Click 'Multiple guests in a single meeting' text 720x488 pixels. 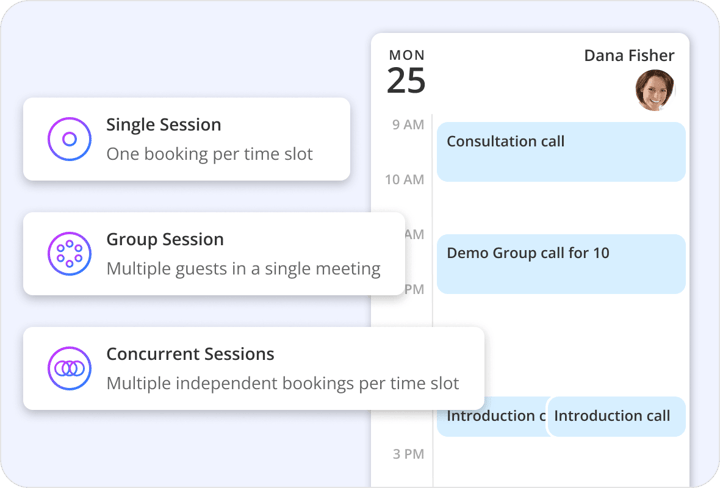243,269
